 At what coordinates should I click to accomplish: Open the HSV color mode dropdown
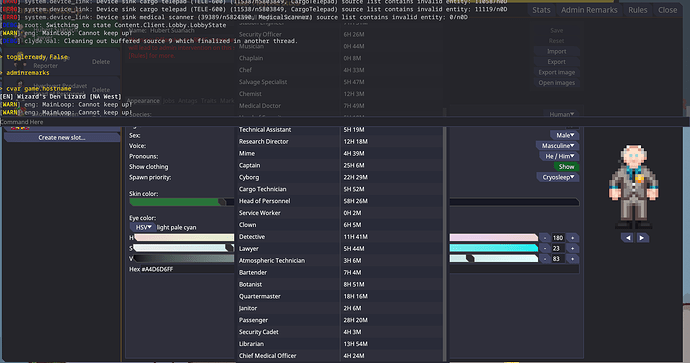(143, 227)
